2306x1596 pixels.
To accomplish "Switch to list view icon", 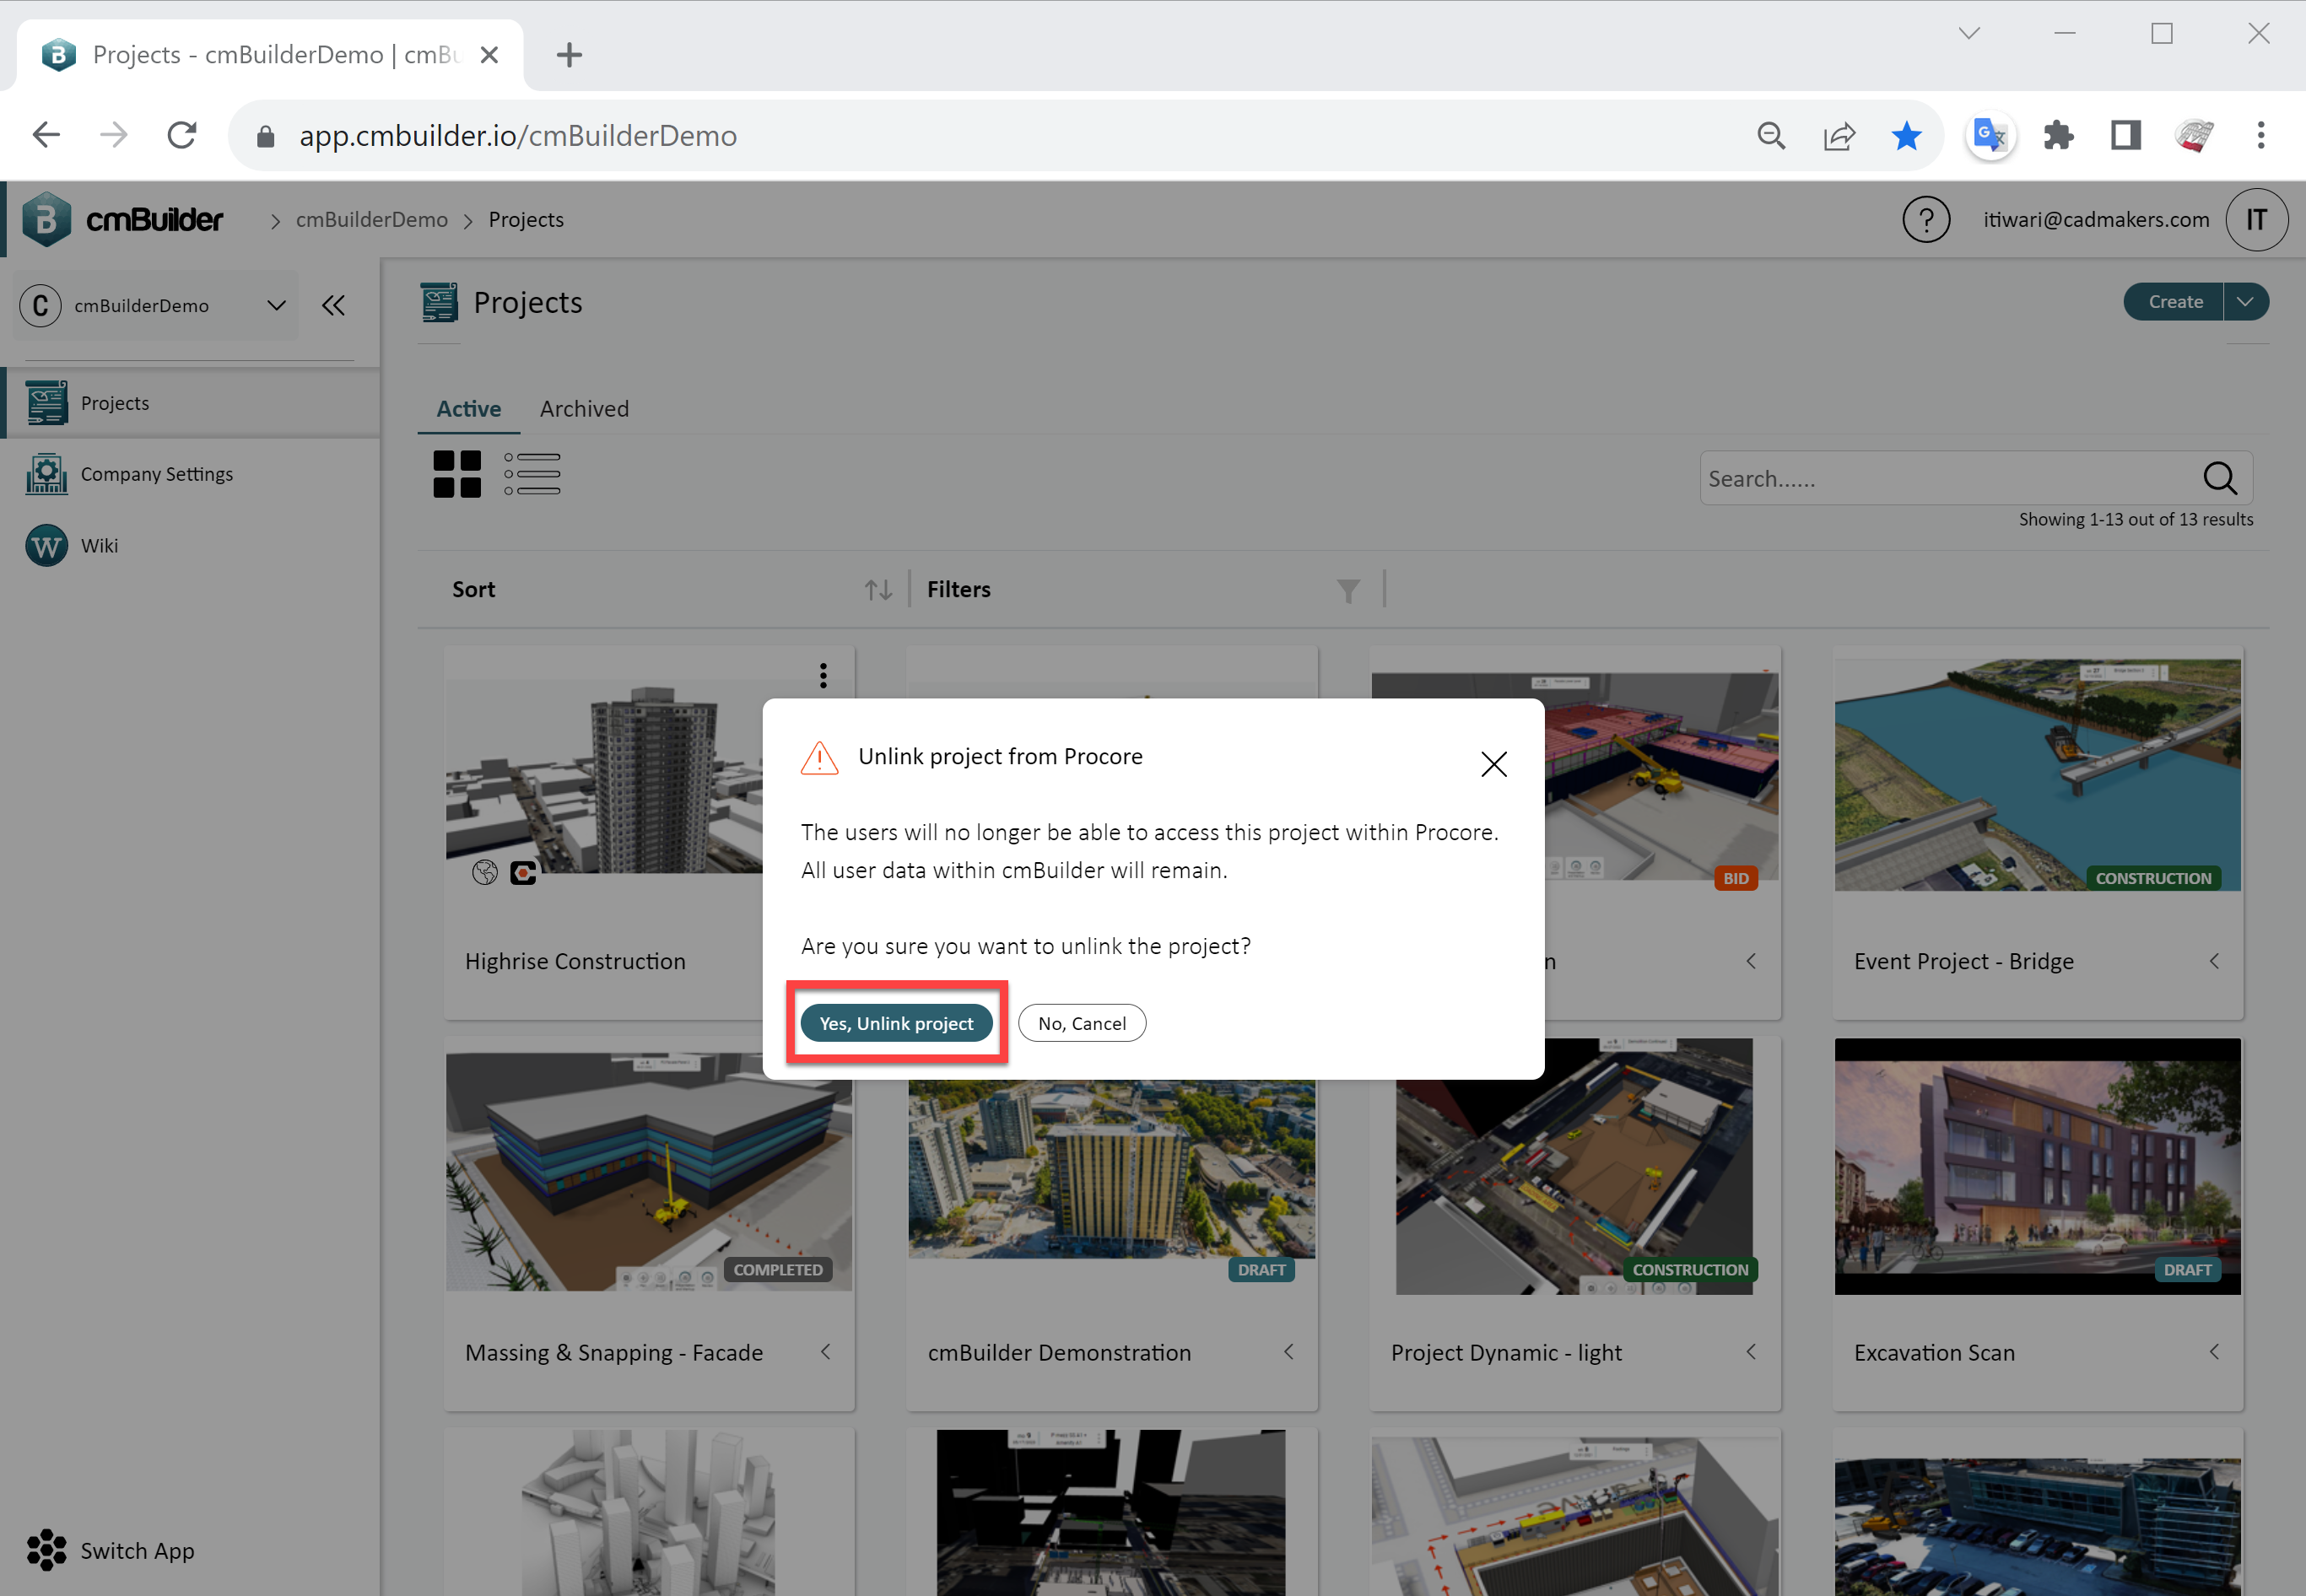I will [x=532, y=474].
